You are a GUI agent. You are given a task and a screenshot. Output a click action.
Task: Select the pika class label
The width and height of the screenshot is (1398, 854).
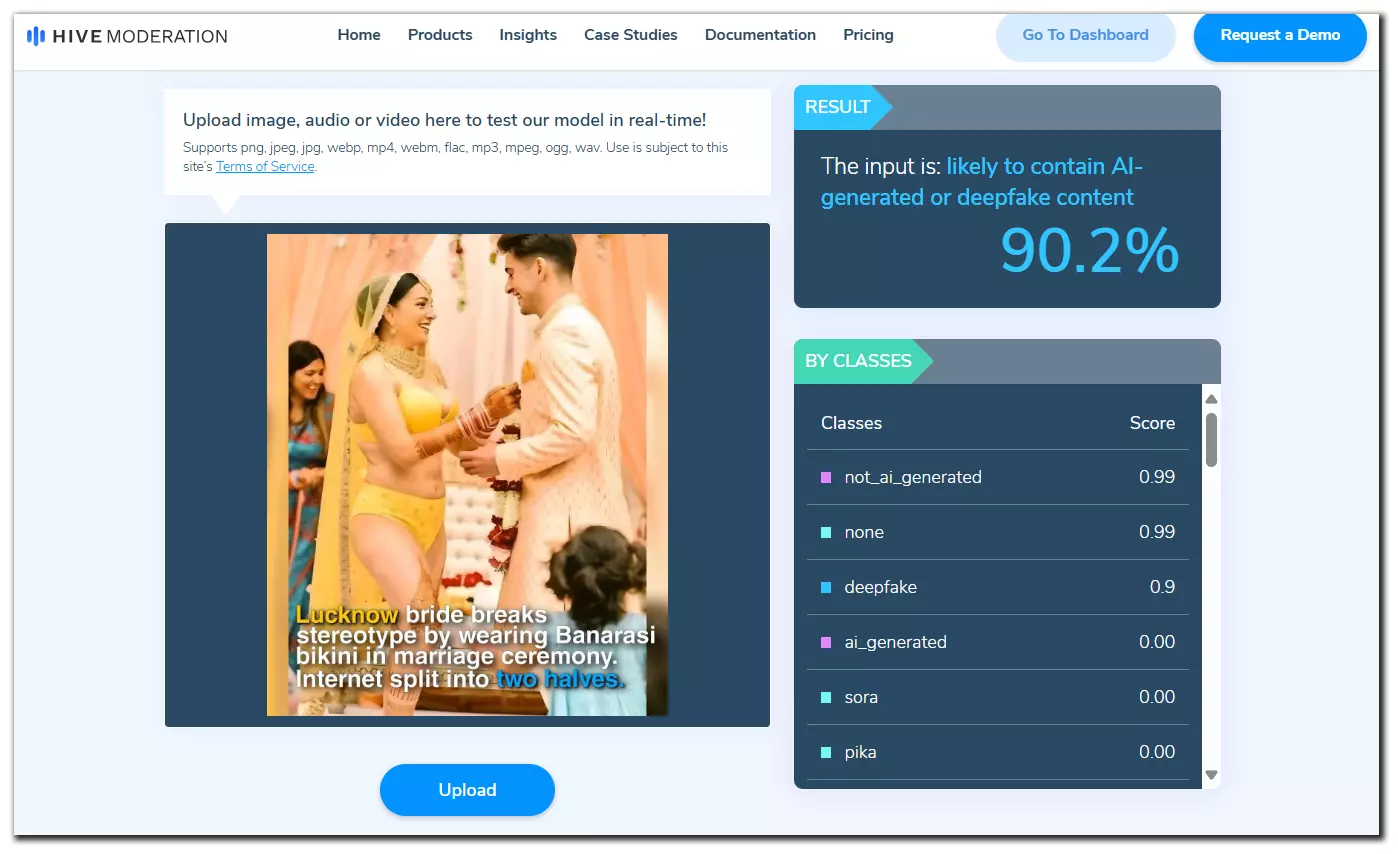(860, 752)
